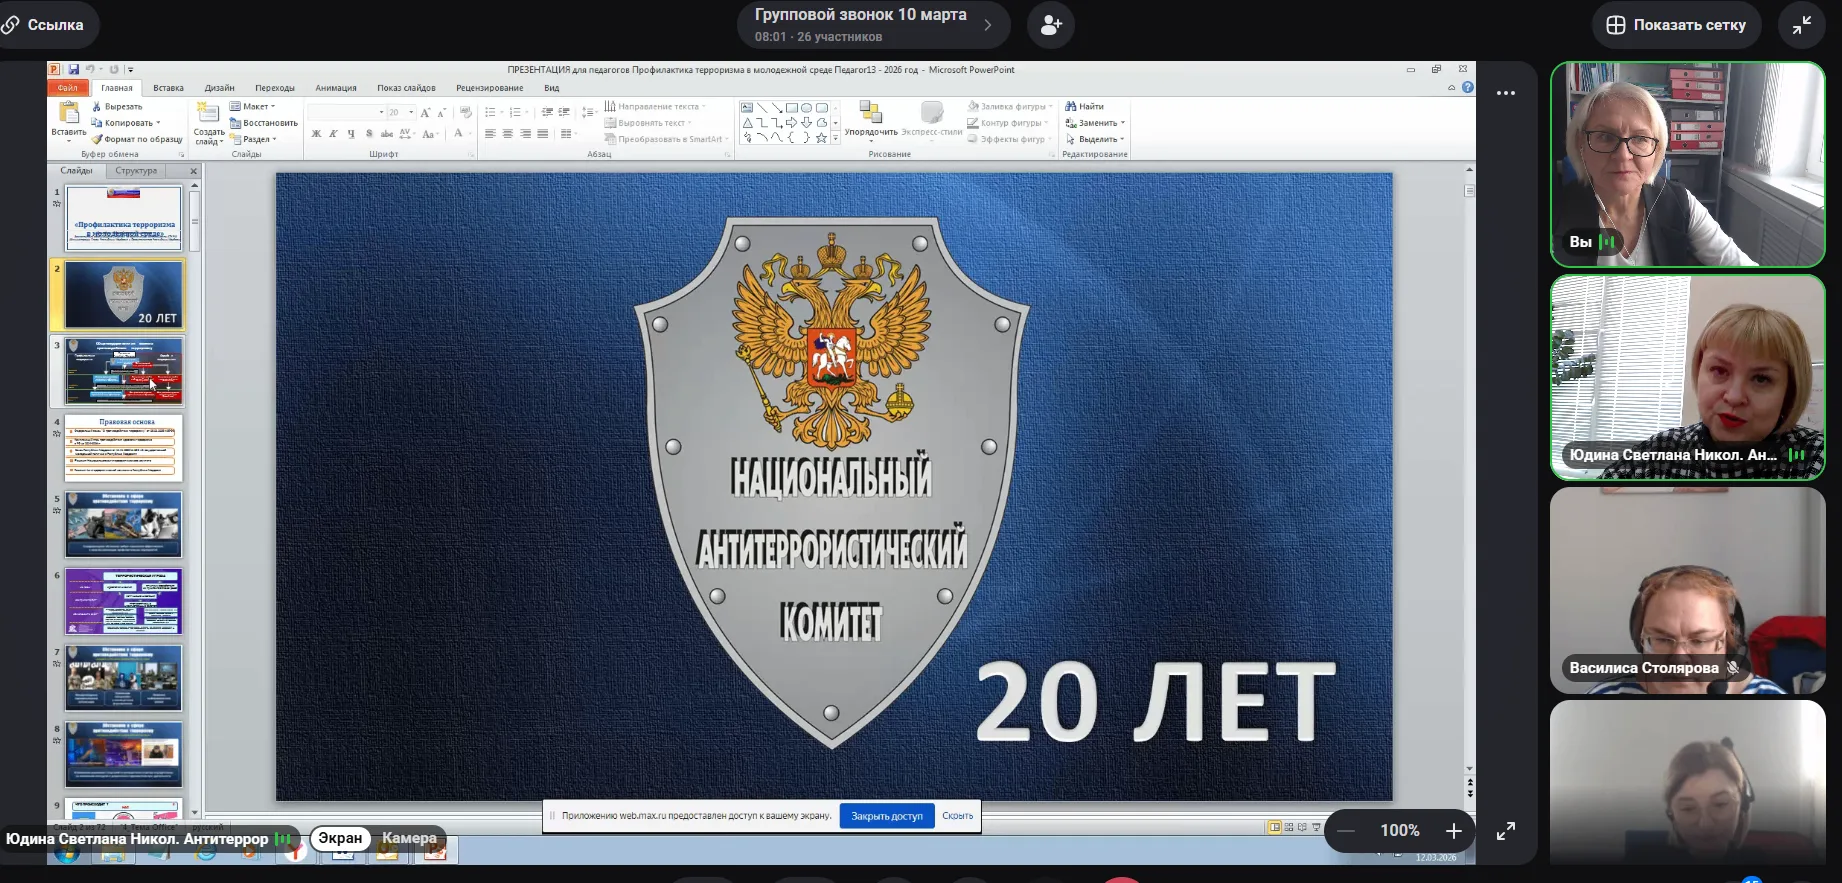
Task: Justify text in paragraph group
Action: [x=543, y=134]
